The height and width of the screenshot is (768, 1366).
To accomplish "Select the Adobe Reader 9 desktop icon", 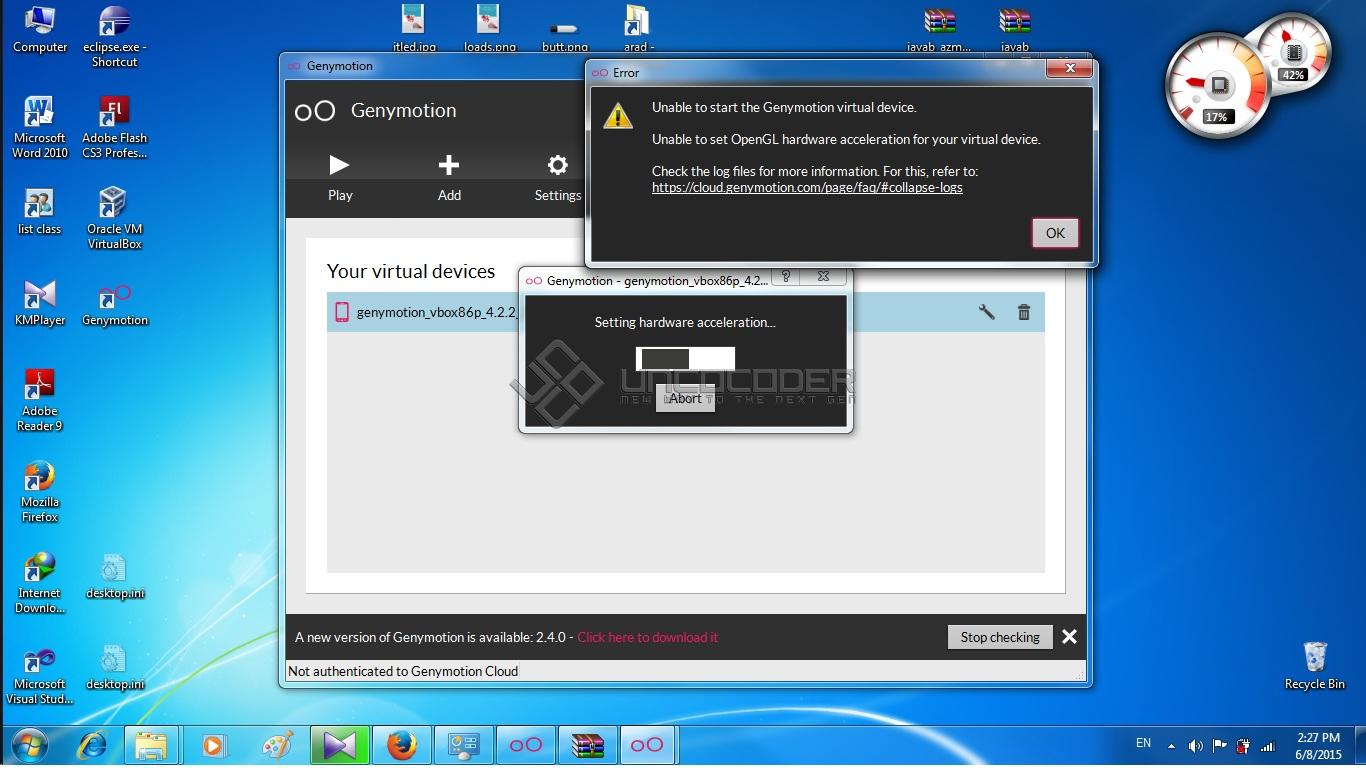I will pos(40,401).
